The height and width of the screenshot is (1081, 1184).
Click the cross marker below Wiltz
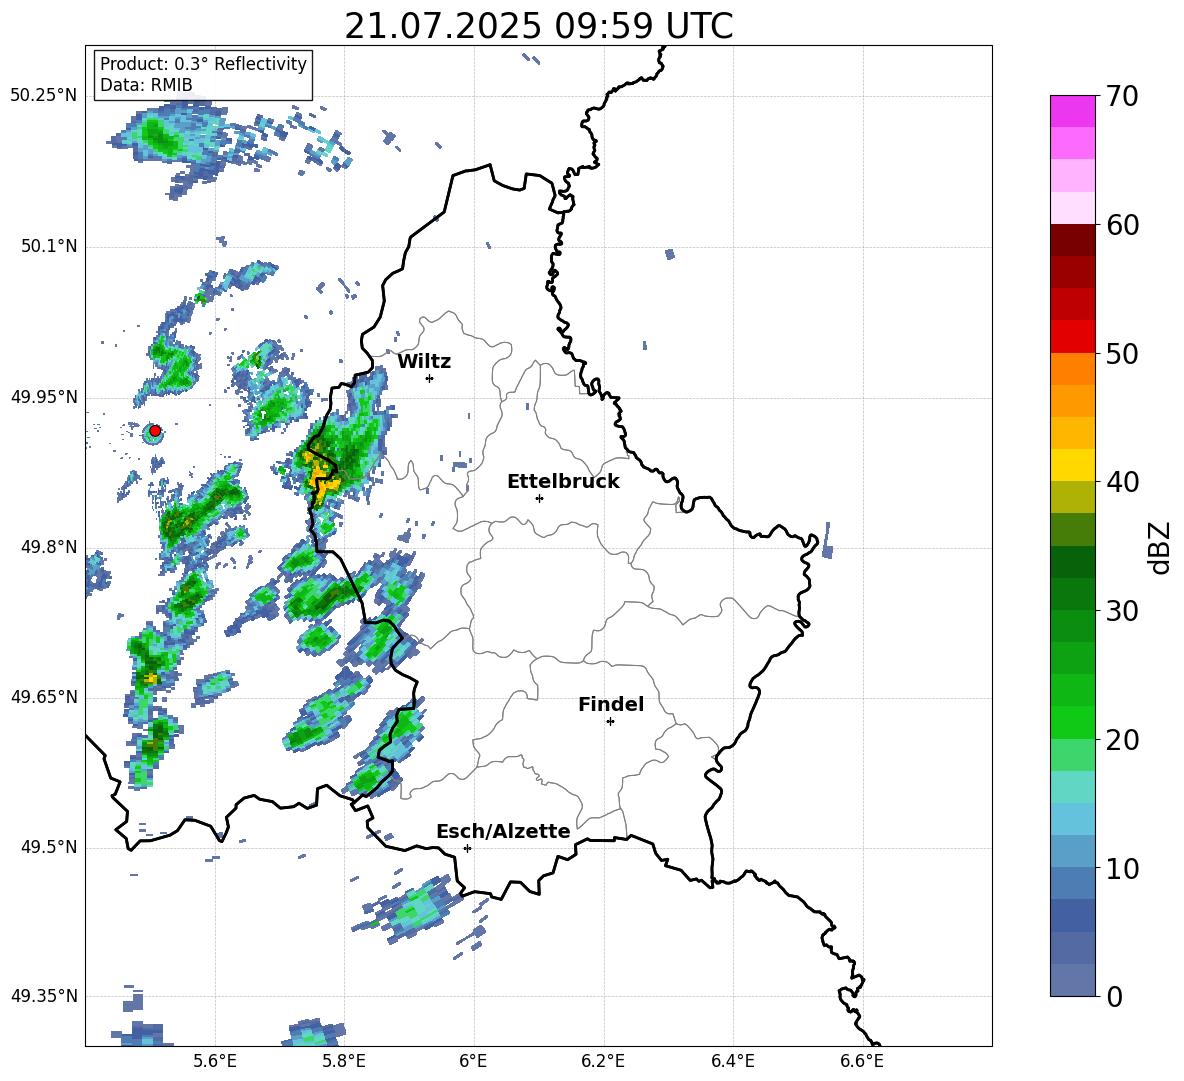[x=430, y=378]
